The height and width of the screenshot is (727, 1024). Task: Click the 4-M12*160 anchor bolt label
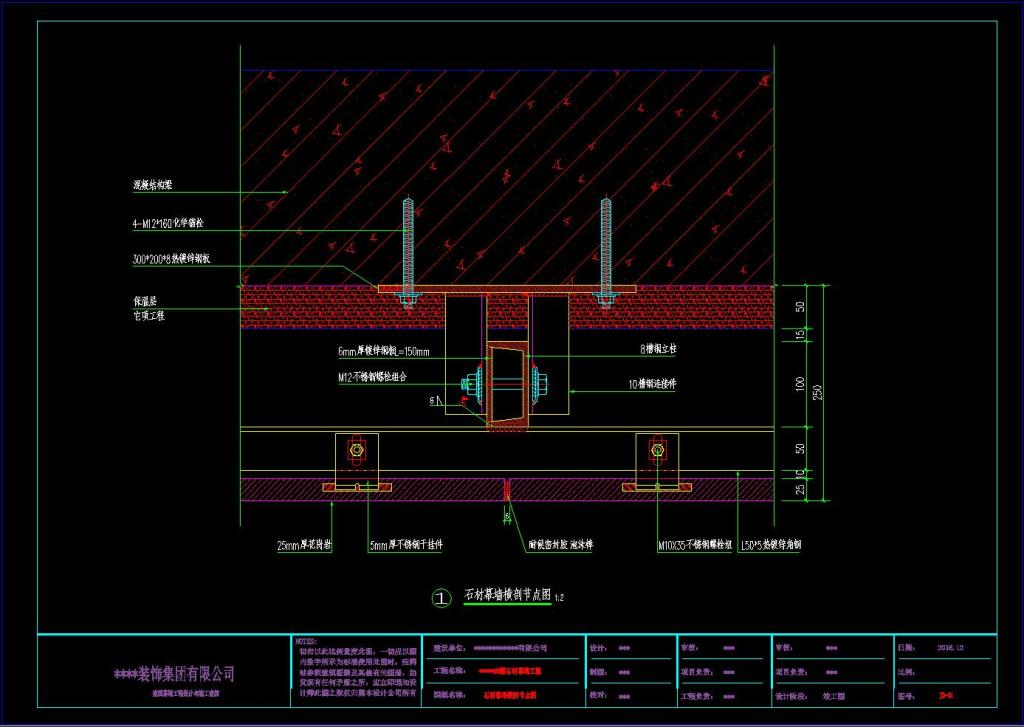168,223
